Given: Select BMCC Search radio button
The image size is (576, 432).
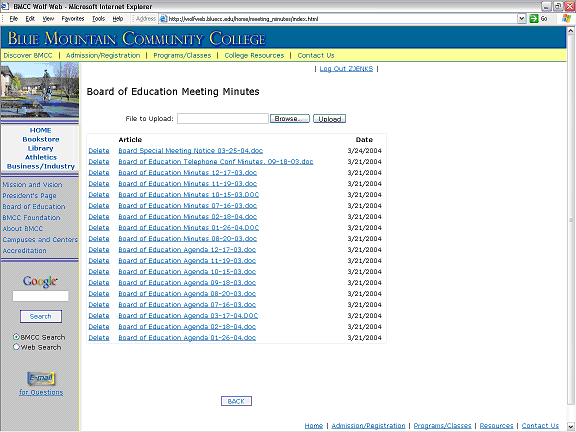Looking at the screenshot, I should click(x=16, y=337).
